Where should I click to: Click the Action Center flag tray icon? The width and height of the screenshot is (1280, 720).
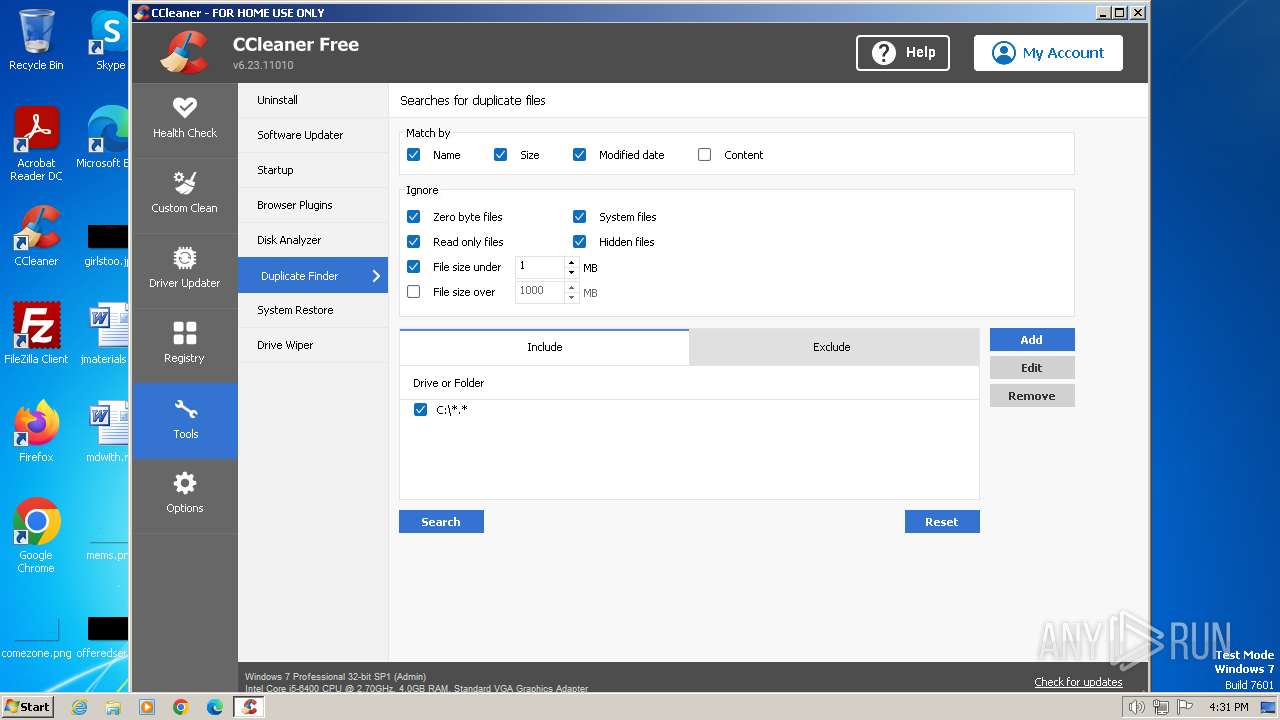[1185, 707]
